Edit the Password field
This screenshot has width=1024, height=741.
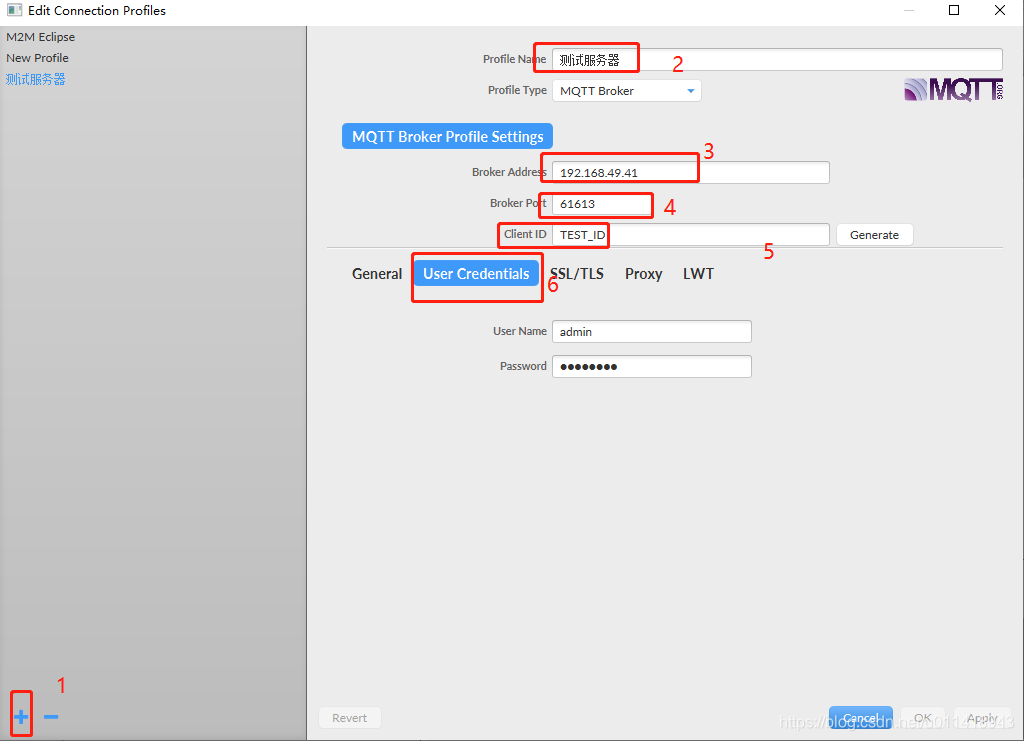[x=652, y=366]
